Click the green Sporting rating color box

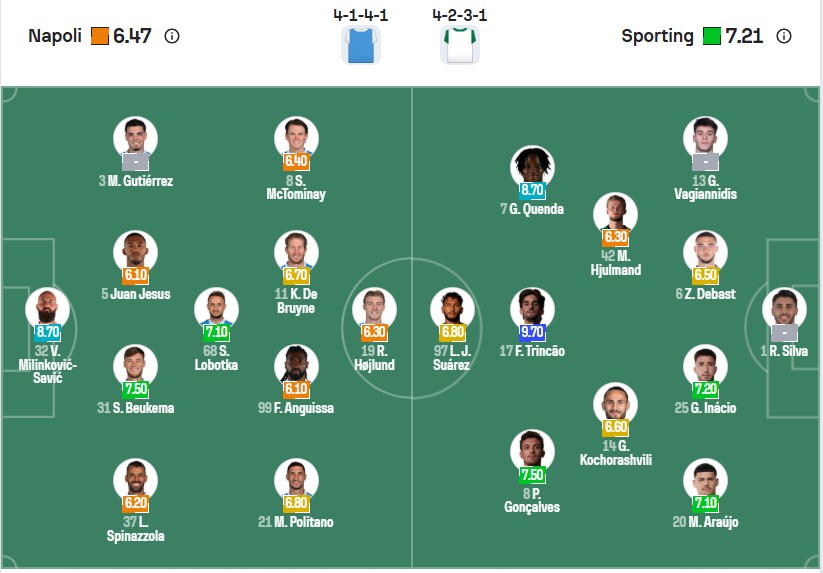click(x=712, y=36)
